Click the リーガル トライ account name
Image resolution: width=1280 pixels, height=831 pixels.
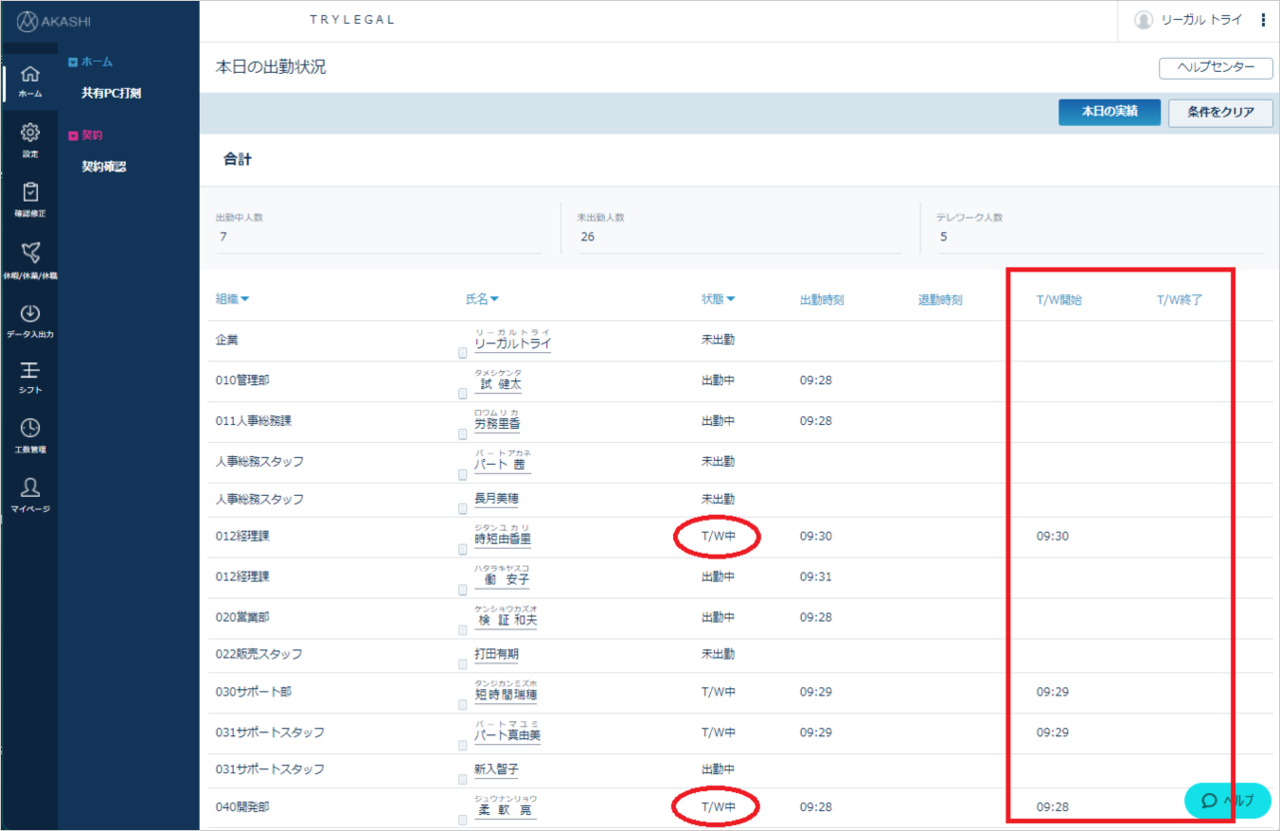click(x=1202, y=20)
